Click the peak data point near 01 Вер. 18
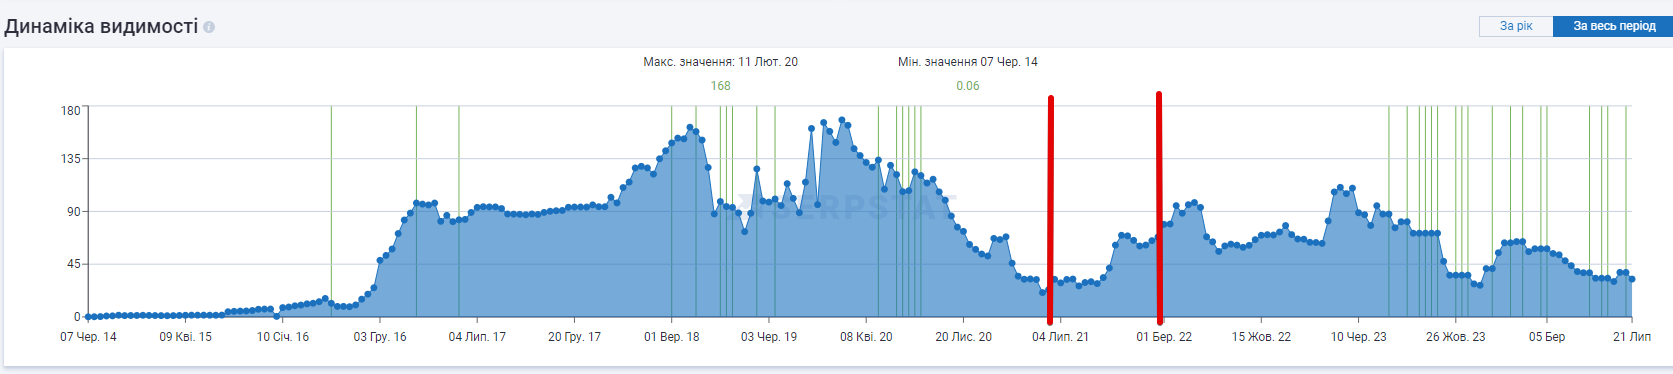Screen dimensions: 1673x374 [x=690, y=128]
